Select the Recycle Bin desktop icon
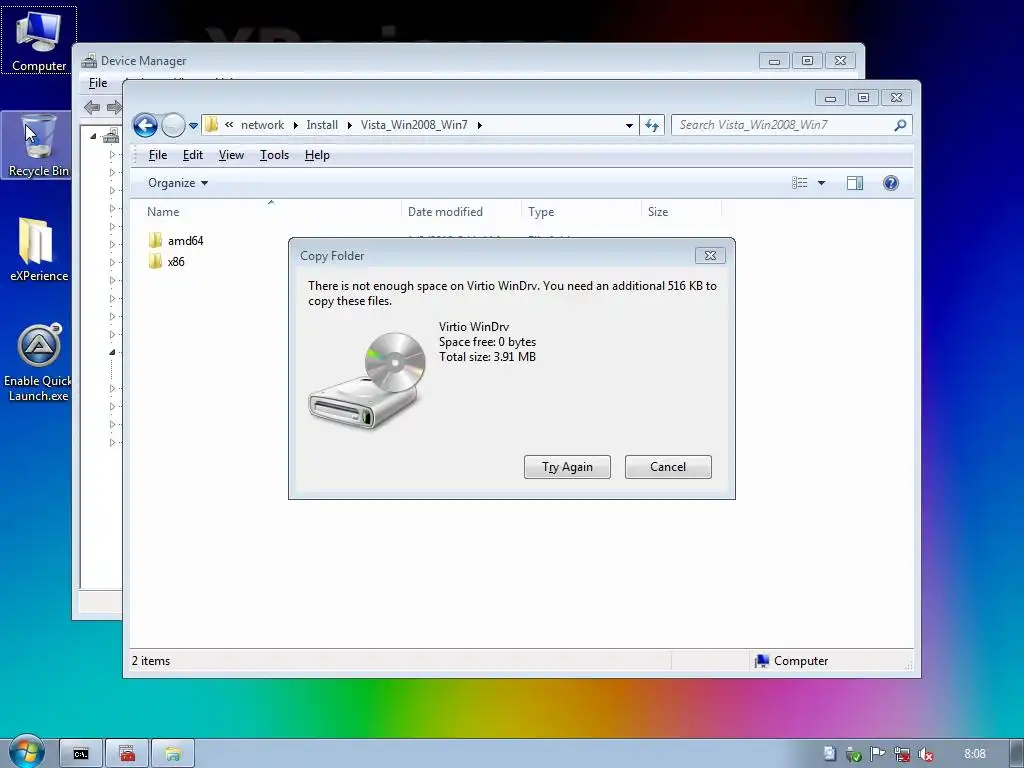The height and width of the screenshot is (768, 1024). [x=37, y=145]
